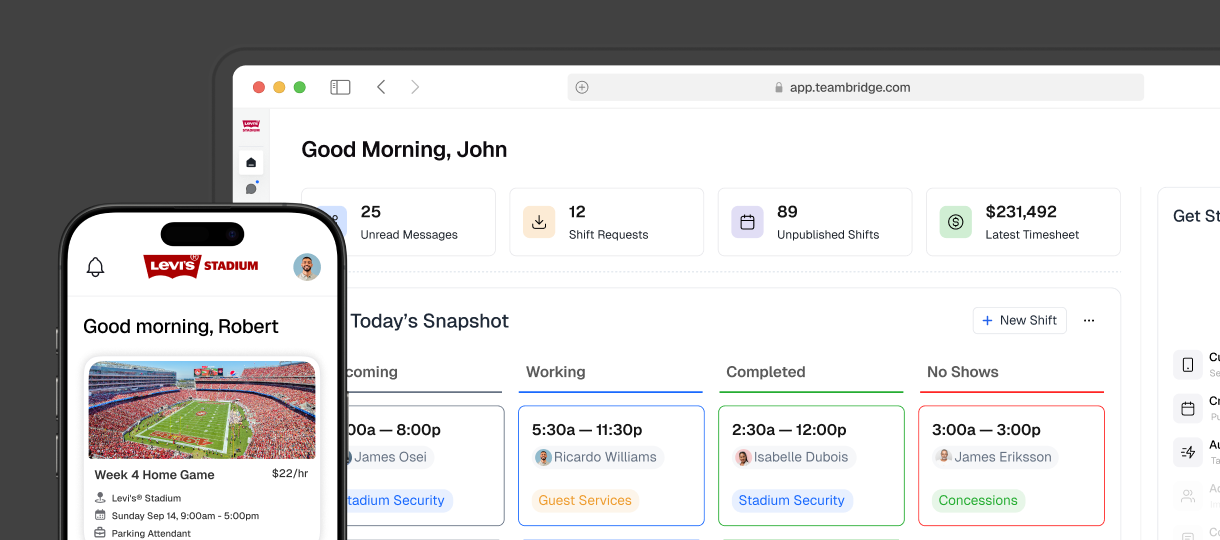1220x540 pixels.
Task: Click James Eriksson name chip
Action: [x=995, y=457]
